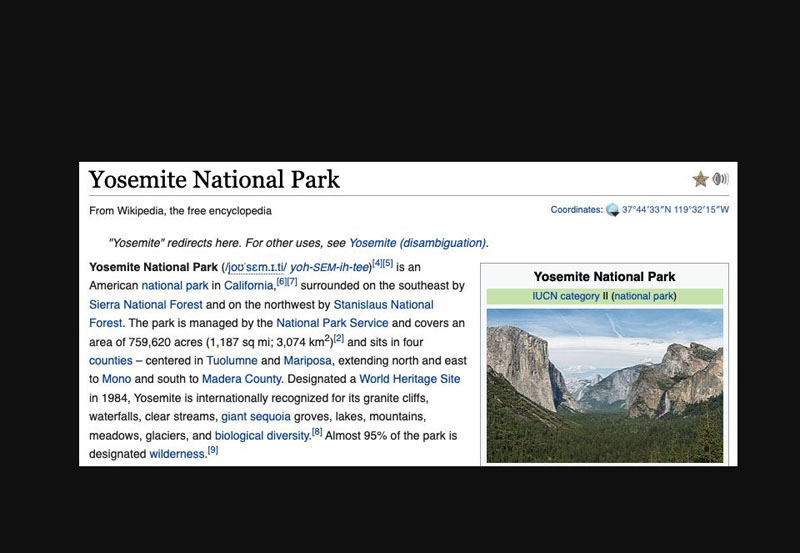
Task: Click the counties link
Action: [111, 361]
